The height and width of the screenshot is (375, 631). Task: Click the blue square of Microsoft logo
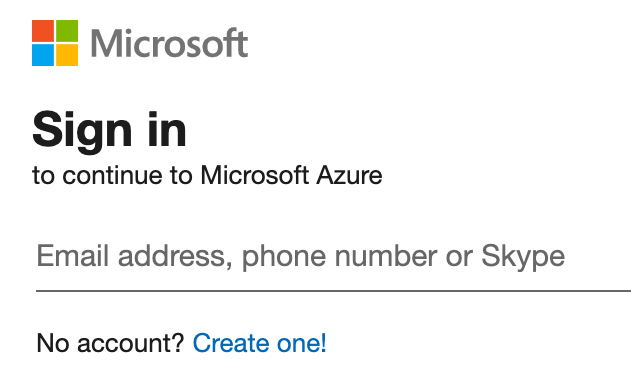(x=43, y=55)
